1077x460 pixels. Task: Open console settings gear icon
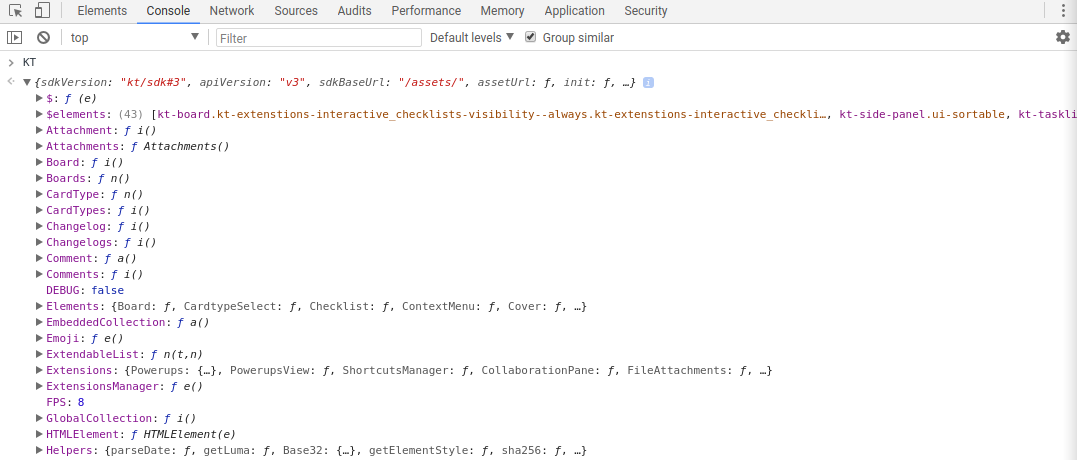coord(1063,38)
